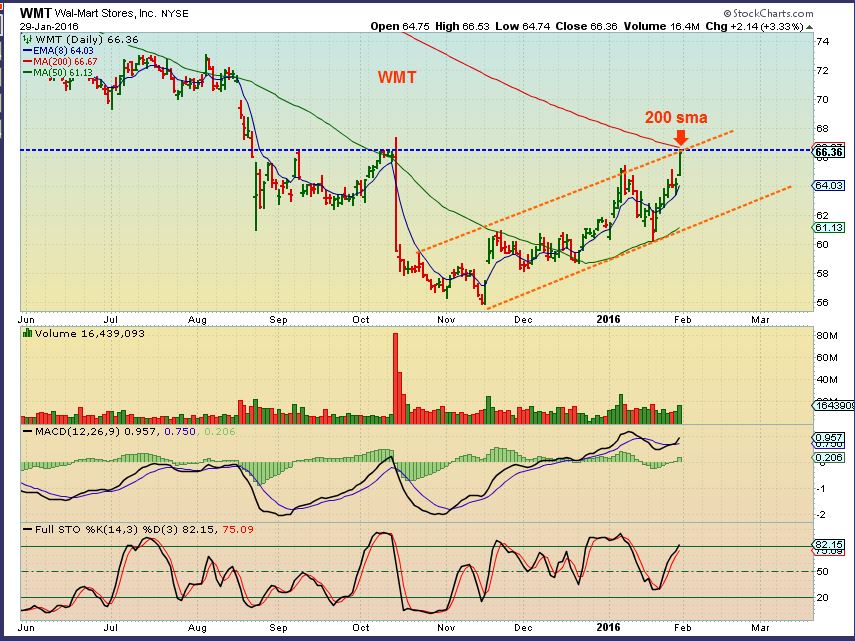Click the green 0.206 MACD histogram value in legend
The image size is (855, 641).
[x=220, y=431]
